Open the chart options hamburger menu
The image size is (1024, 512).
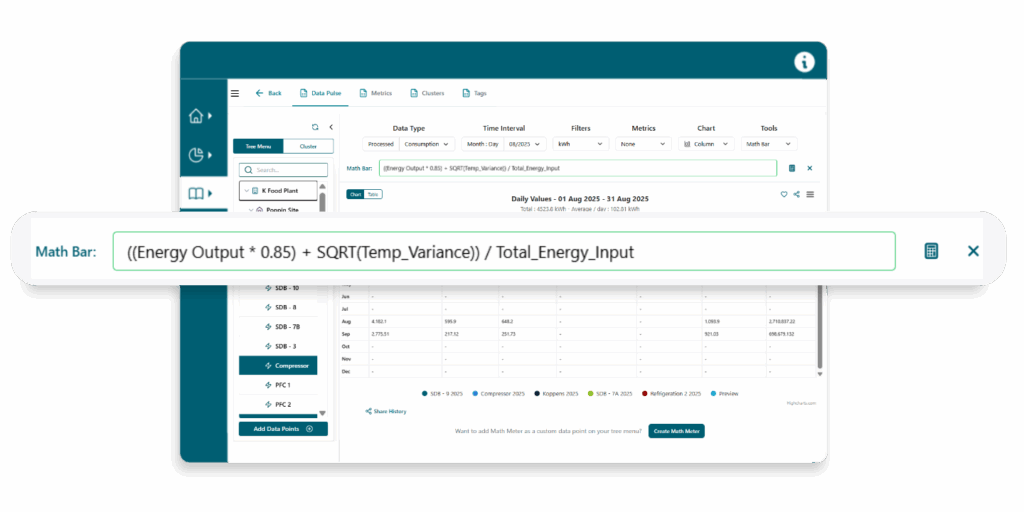[810, 194]
